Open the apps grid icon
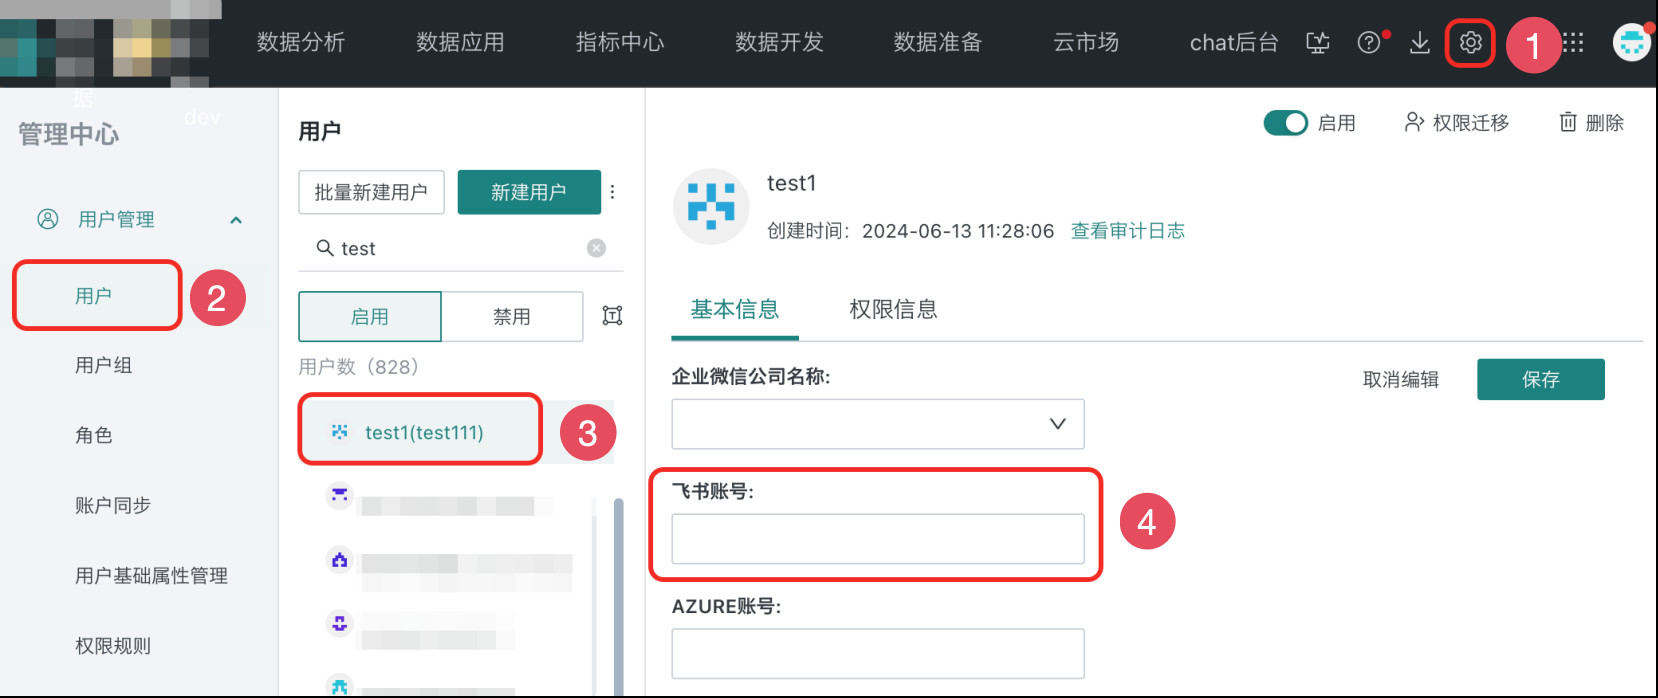 tap(1574, 43)
